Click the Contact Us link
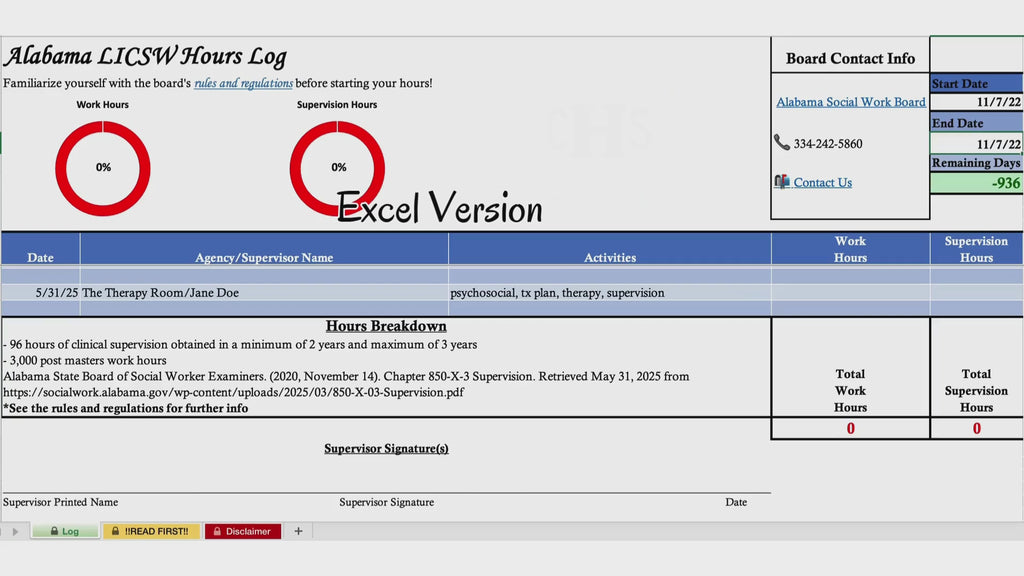This screenshot has height=576, width=1024. point(822,182)
